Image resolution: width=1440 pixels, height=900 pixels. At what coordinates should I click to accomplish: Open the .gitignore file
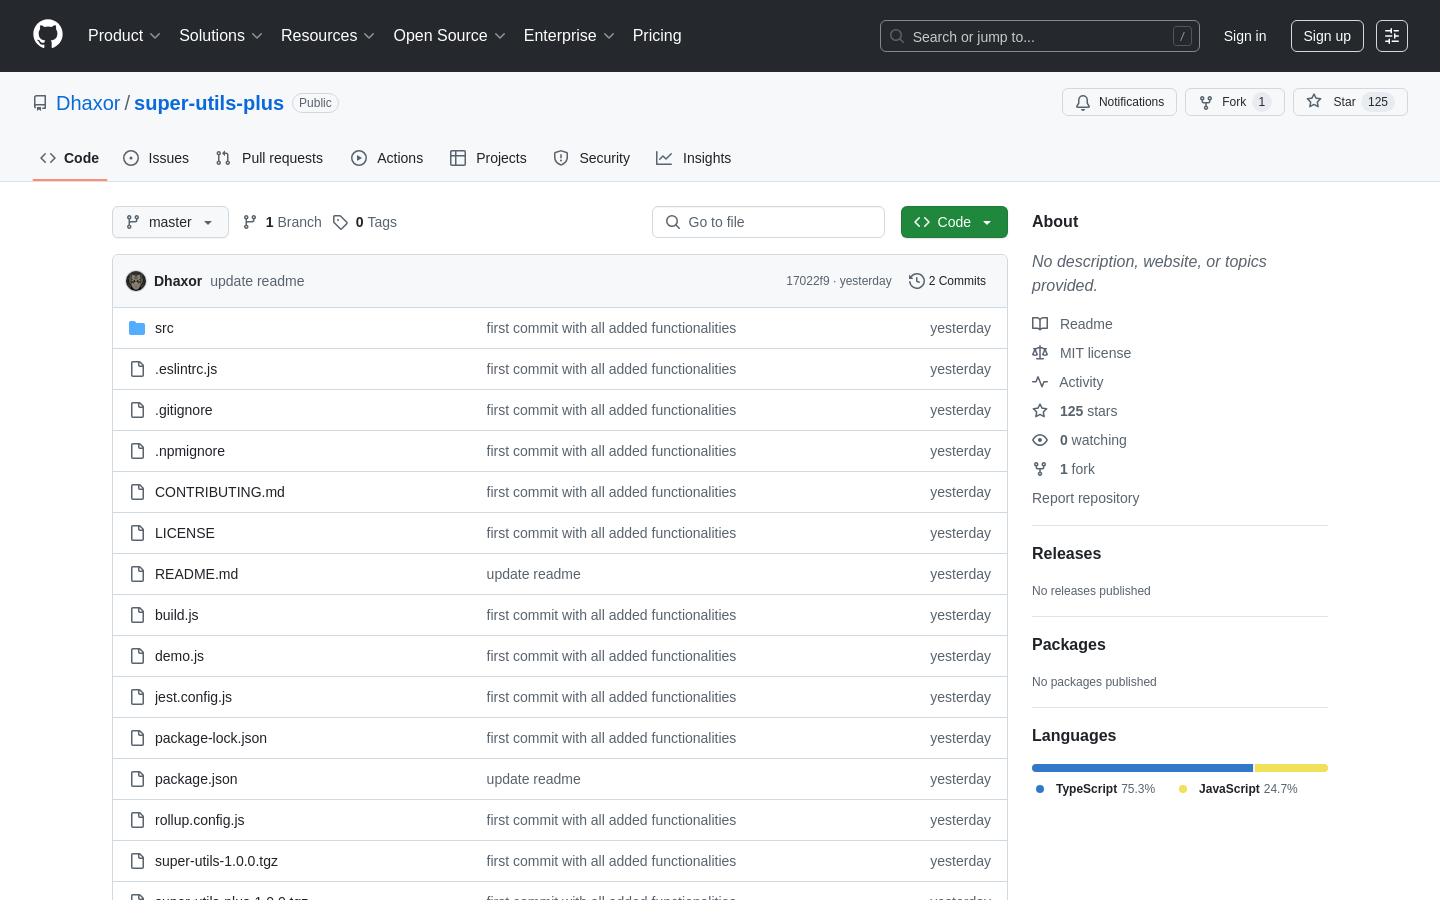[x=183, y=410]
